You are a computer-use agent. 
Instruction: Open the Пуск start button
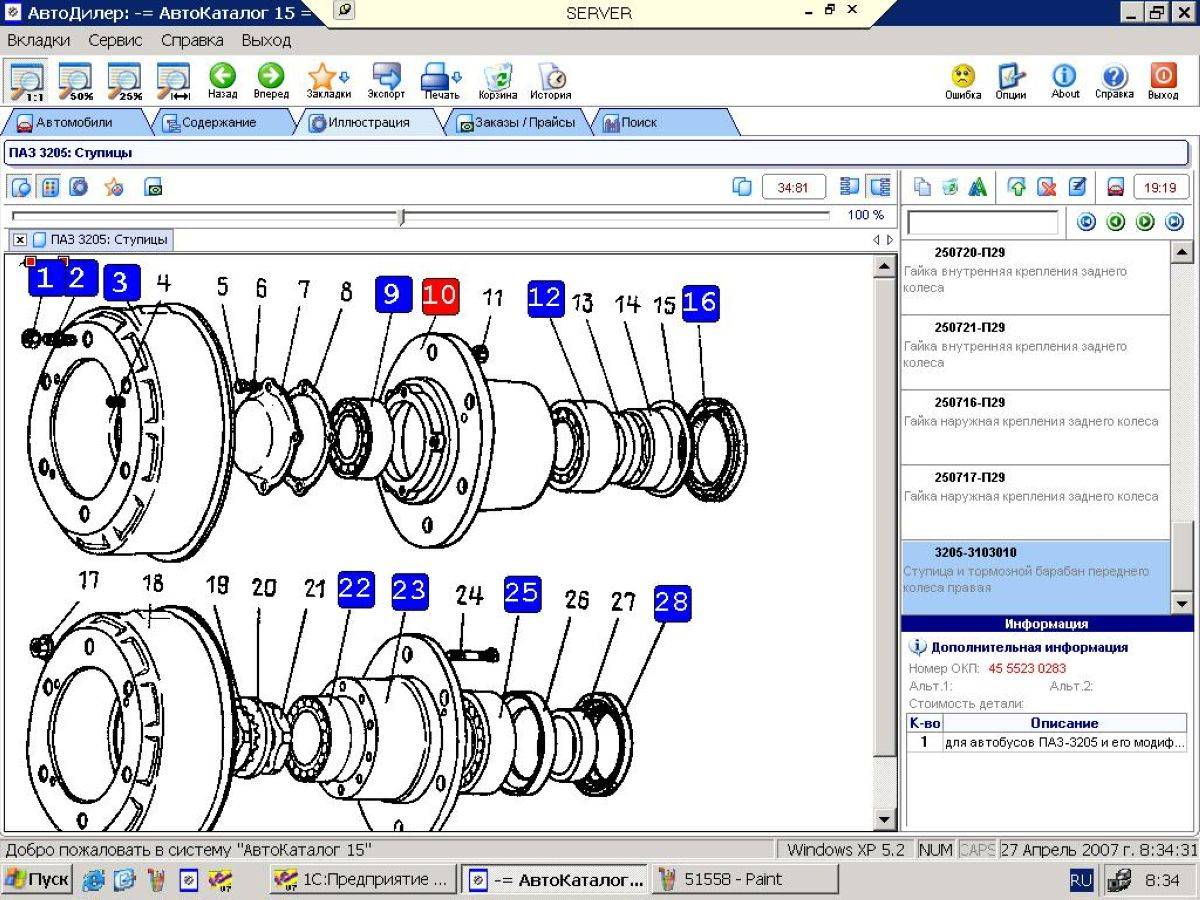[x=38, y=880]
